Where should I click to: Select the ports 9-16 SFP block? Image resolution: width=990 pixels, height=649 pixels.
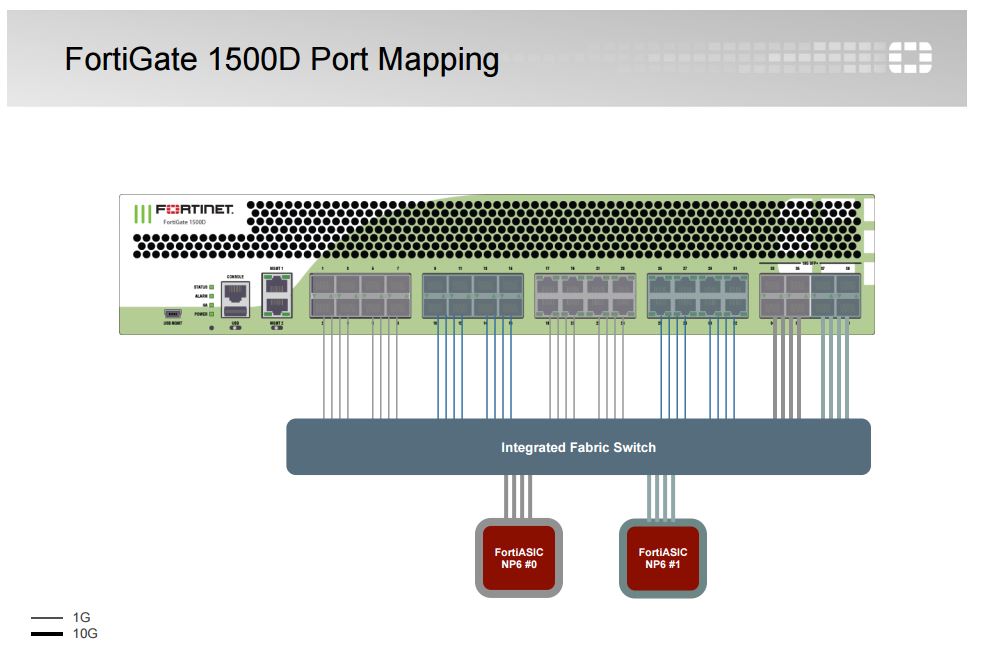pyautogui.click(x=472, y=295)
